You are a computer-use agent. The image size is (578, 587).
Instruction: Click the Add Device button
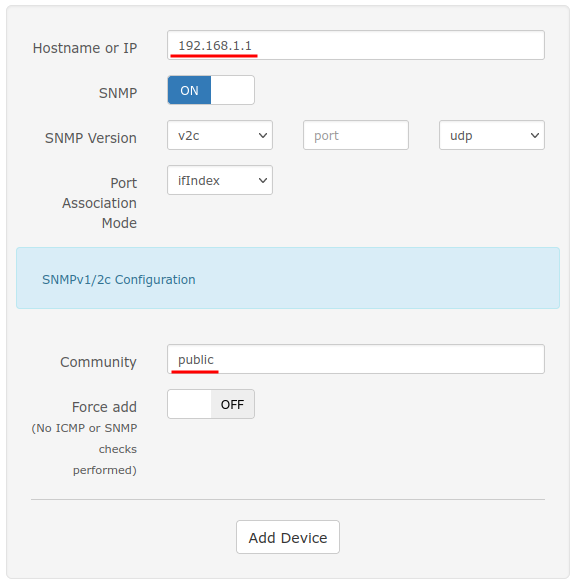pyautogui.click(x=288, y=537)
